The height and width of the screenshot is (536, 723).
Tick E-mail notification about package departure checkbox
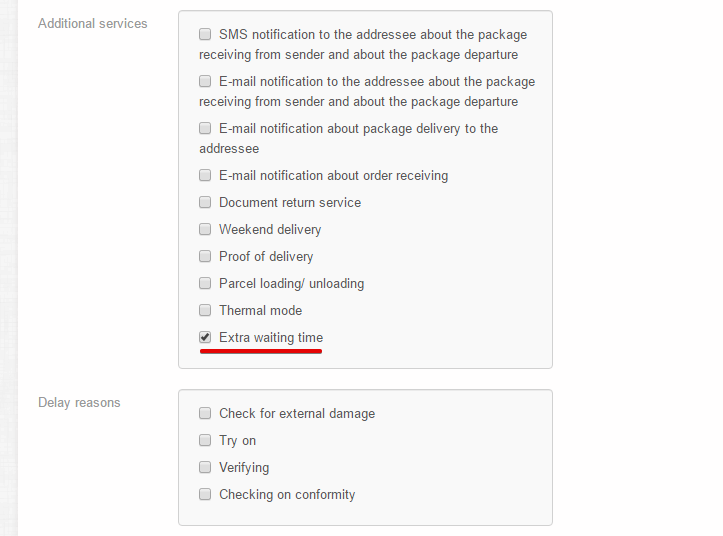[x=205, y=81]
